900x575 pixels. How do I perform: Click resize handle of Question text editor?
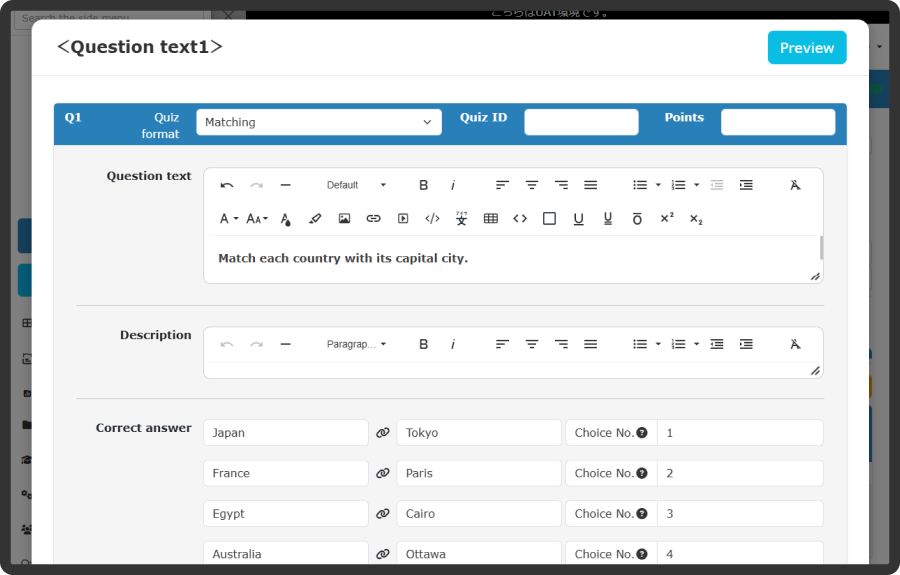point(815,277)
